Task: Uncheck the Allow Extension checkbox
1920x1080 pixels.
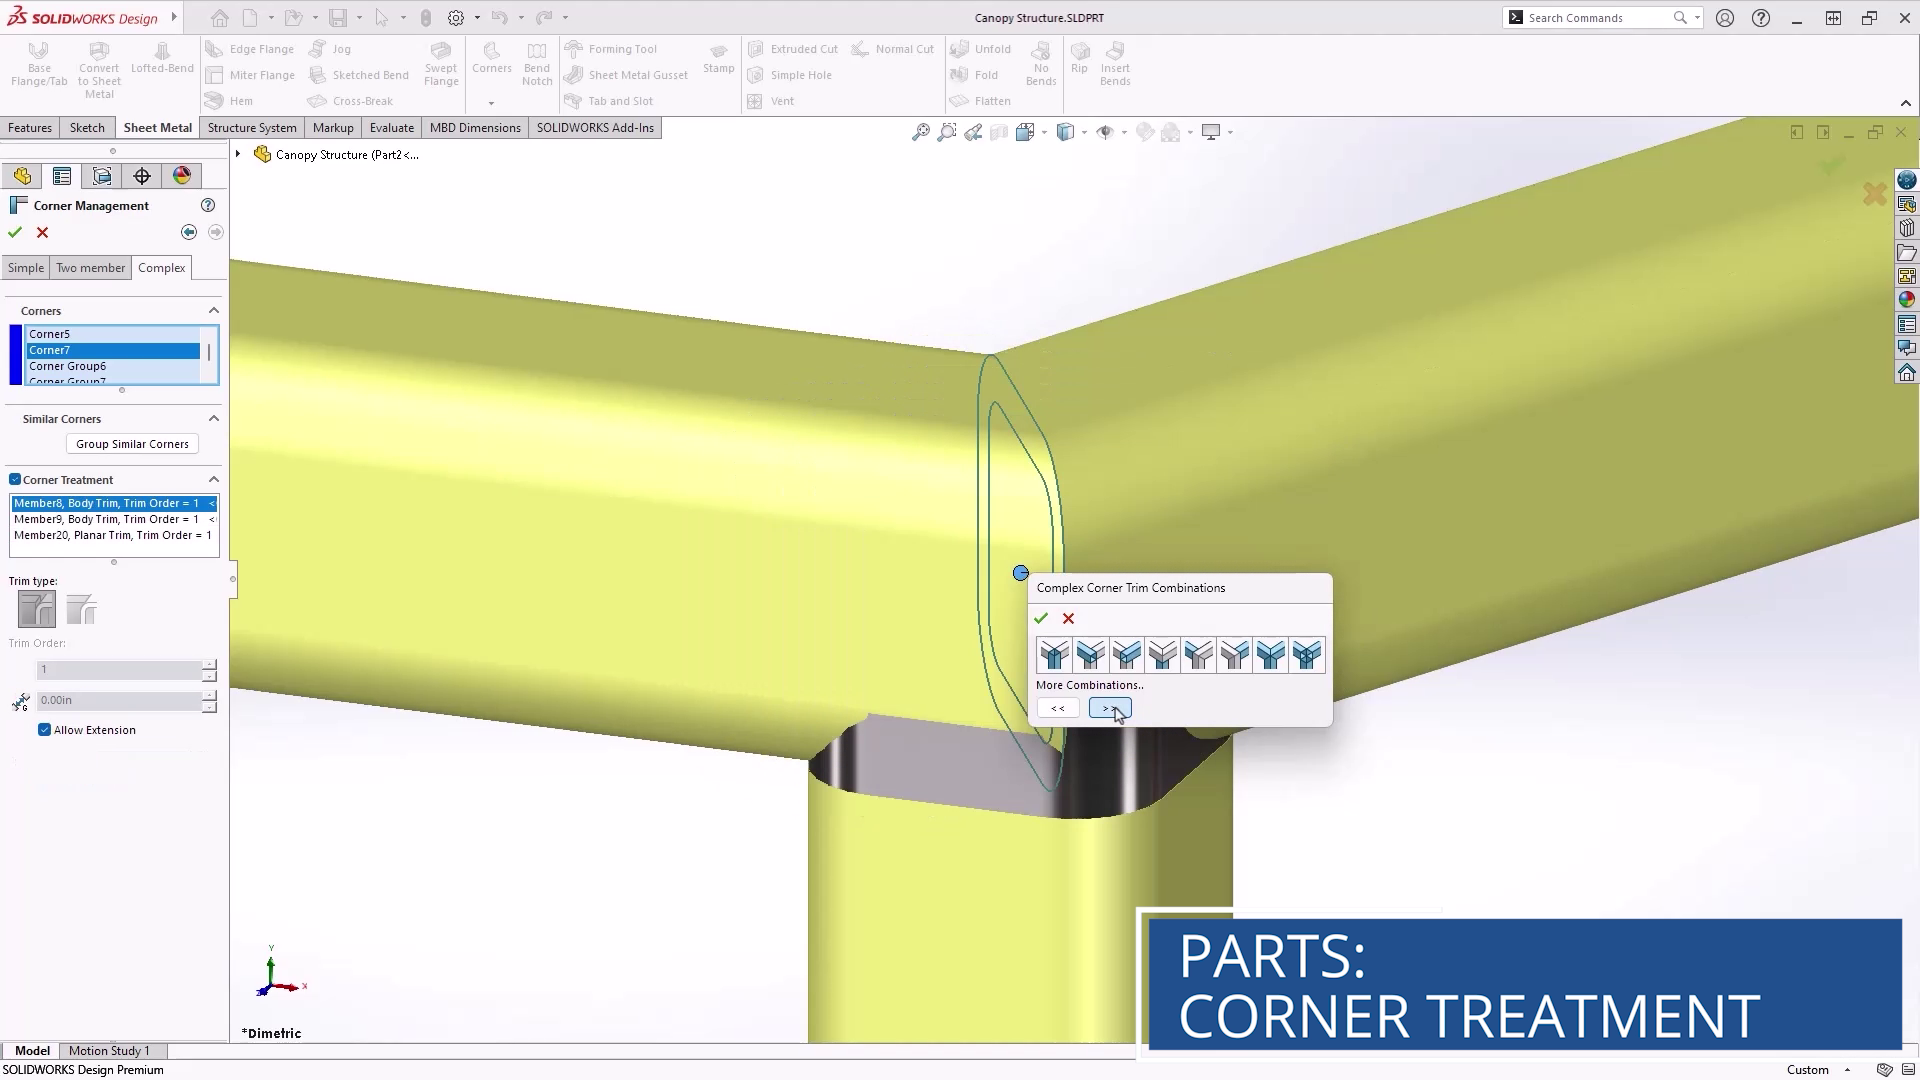Action: (44, 730)
